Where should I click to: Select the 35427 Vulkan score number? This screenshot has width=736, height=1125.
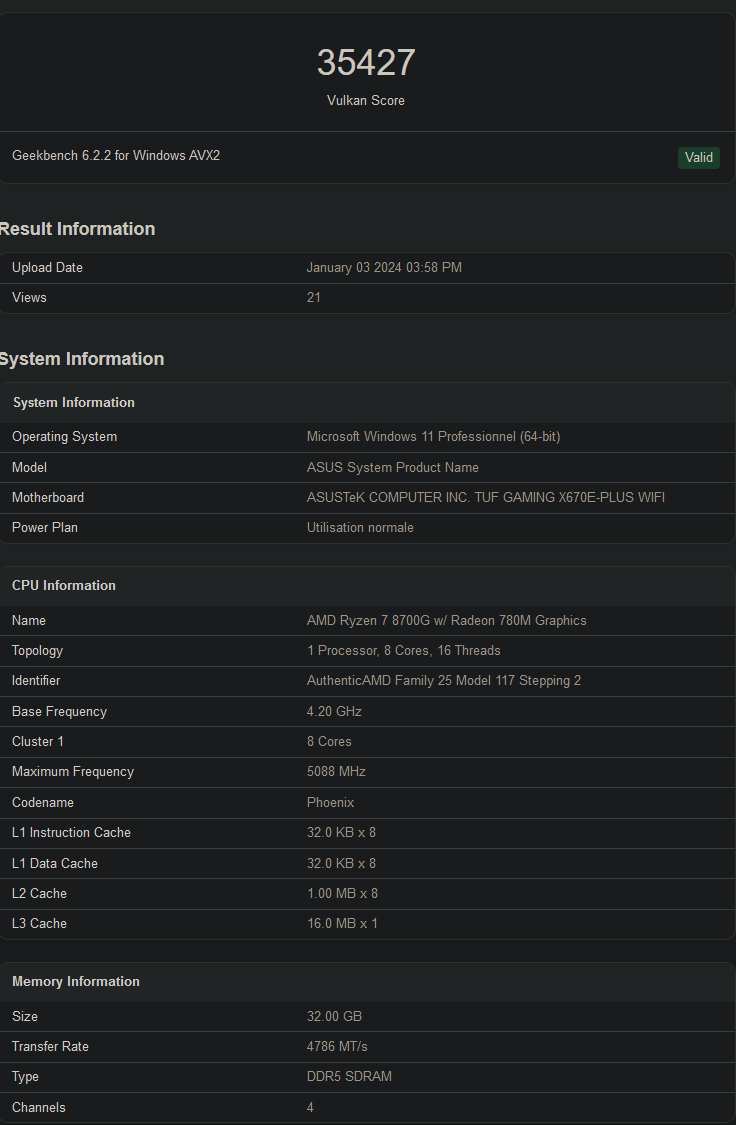pos(366,62)
